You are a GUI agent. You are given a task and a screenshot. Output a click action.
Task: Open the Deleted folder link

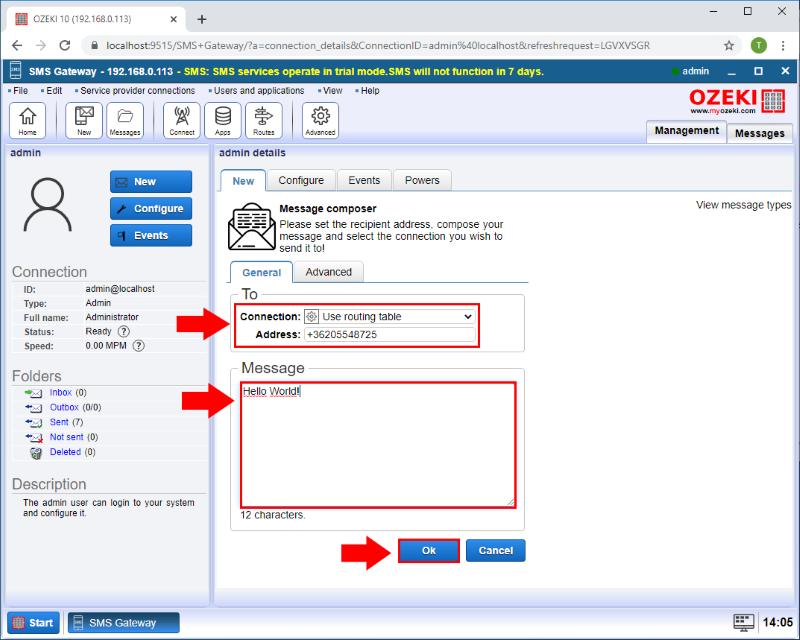(65, 452)
